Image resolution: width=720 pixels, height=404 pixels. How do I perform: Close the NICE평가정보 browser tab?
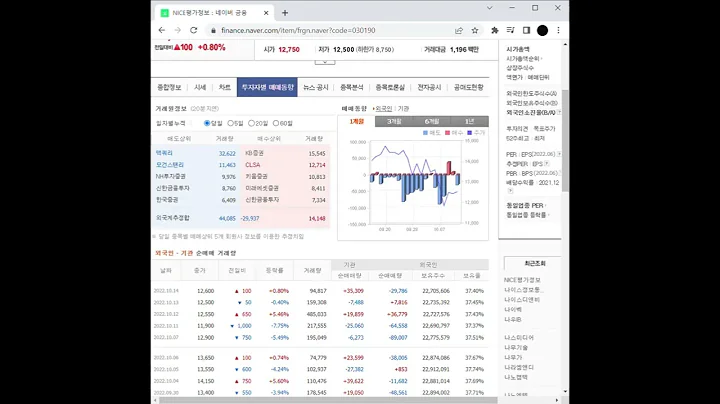tap(266, 13)
